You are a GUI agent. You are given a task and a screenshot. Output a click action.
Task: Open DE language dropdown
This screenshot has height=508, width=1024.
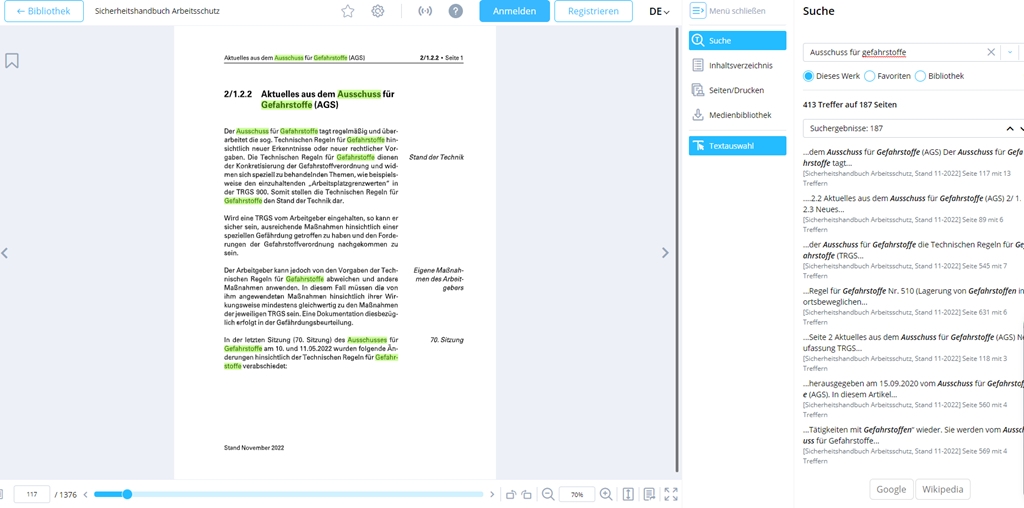point(660,11)
